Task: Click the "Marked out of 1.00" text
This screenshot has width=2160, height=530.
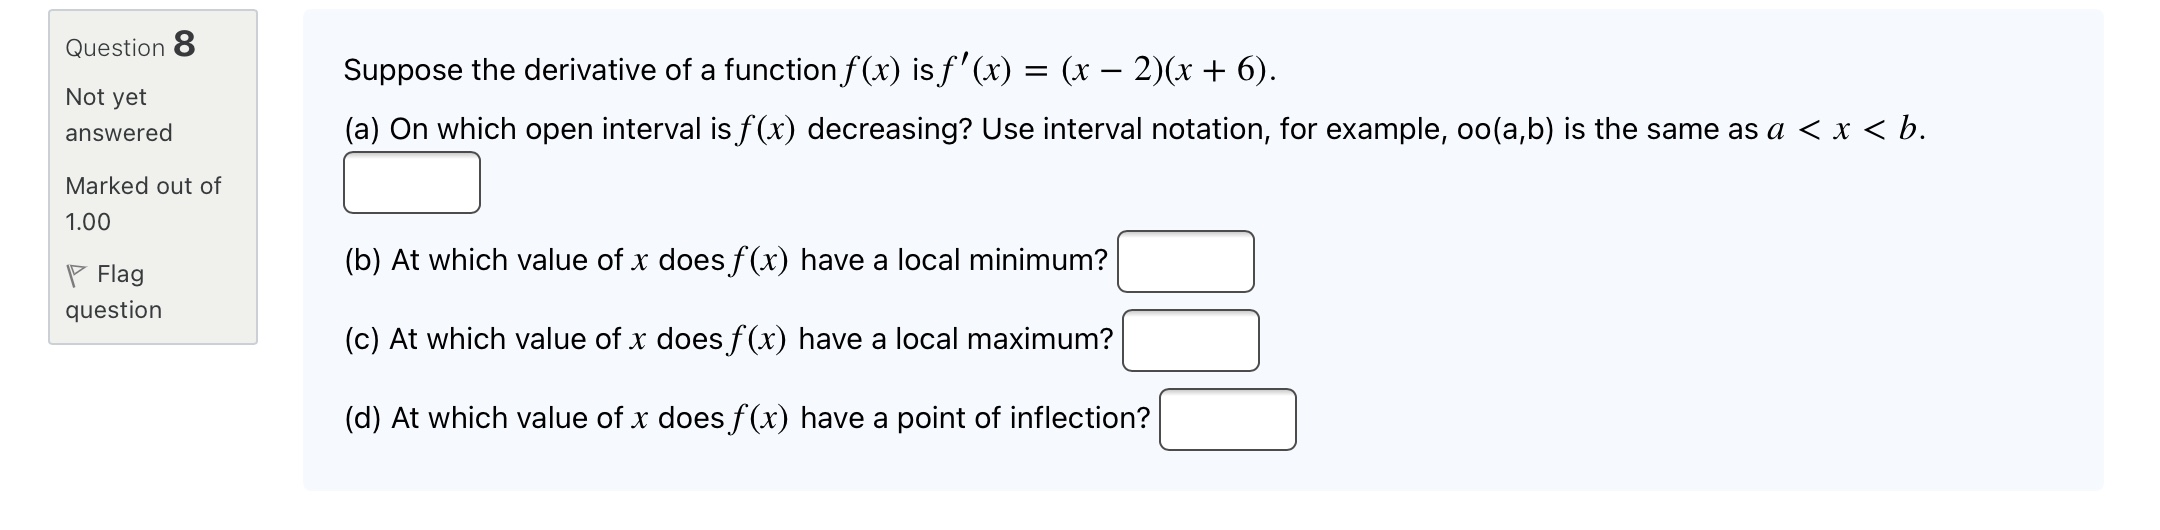Action: pyautogui.click(x=142, y=203)
